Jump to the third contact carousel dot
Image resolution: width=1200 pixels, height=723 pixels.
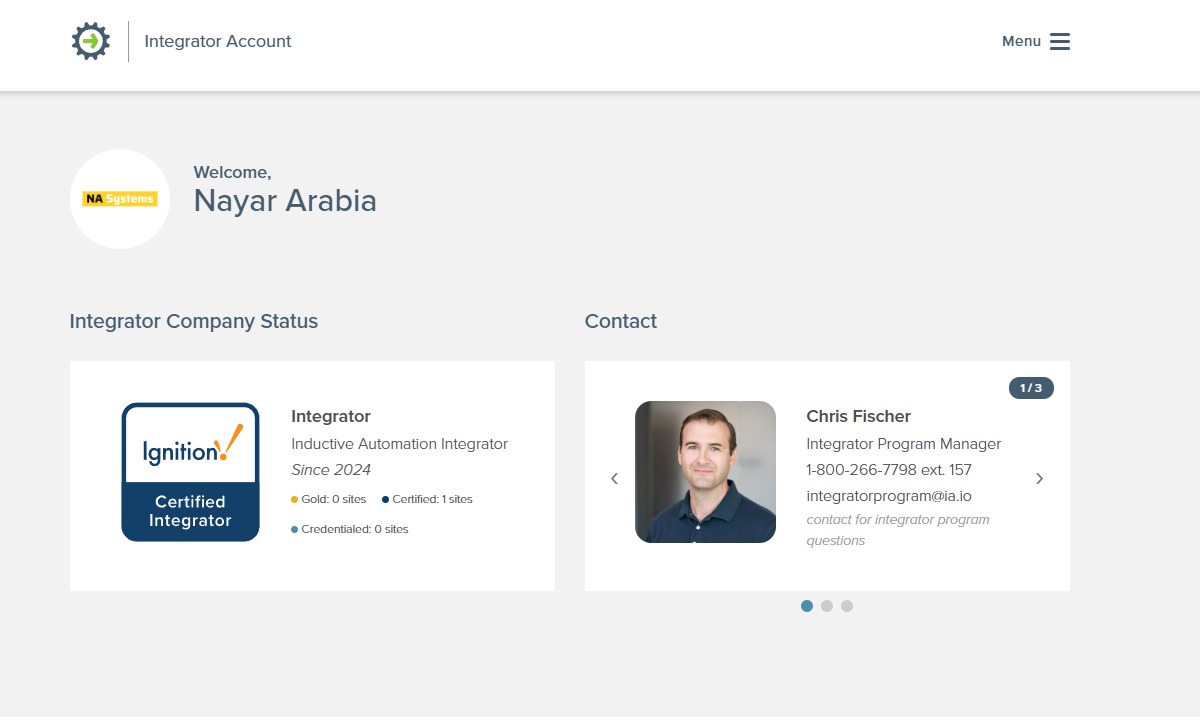[847, 606]
